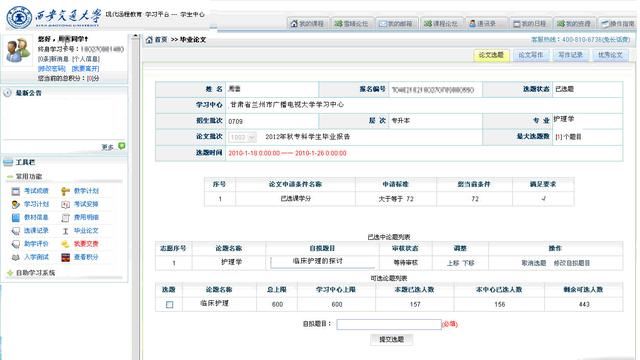Click the home icon beside 首页

click(x=149, y=40)
